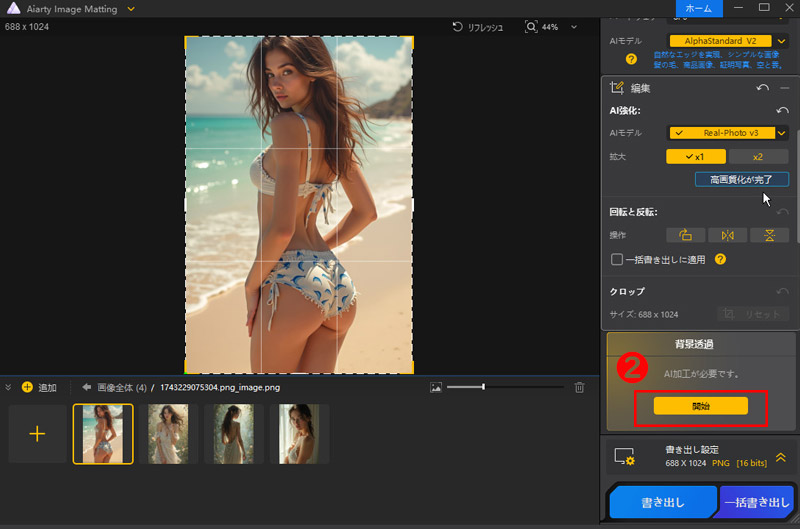Expand the 書き出し設定 panel chevron
800x529 pixels.
(x=781, y=456)
